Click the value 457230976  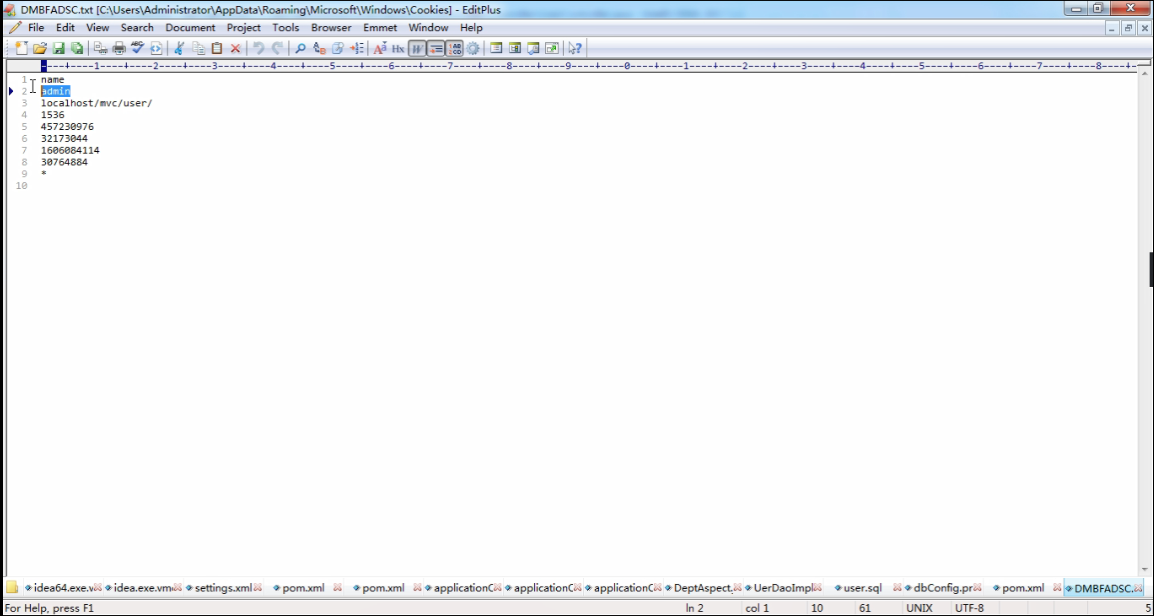pos(67,127)
